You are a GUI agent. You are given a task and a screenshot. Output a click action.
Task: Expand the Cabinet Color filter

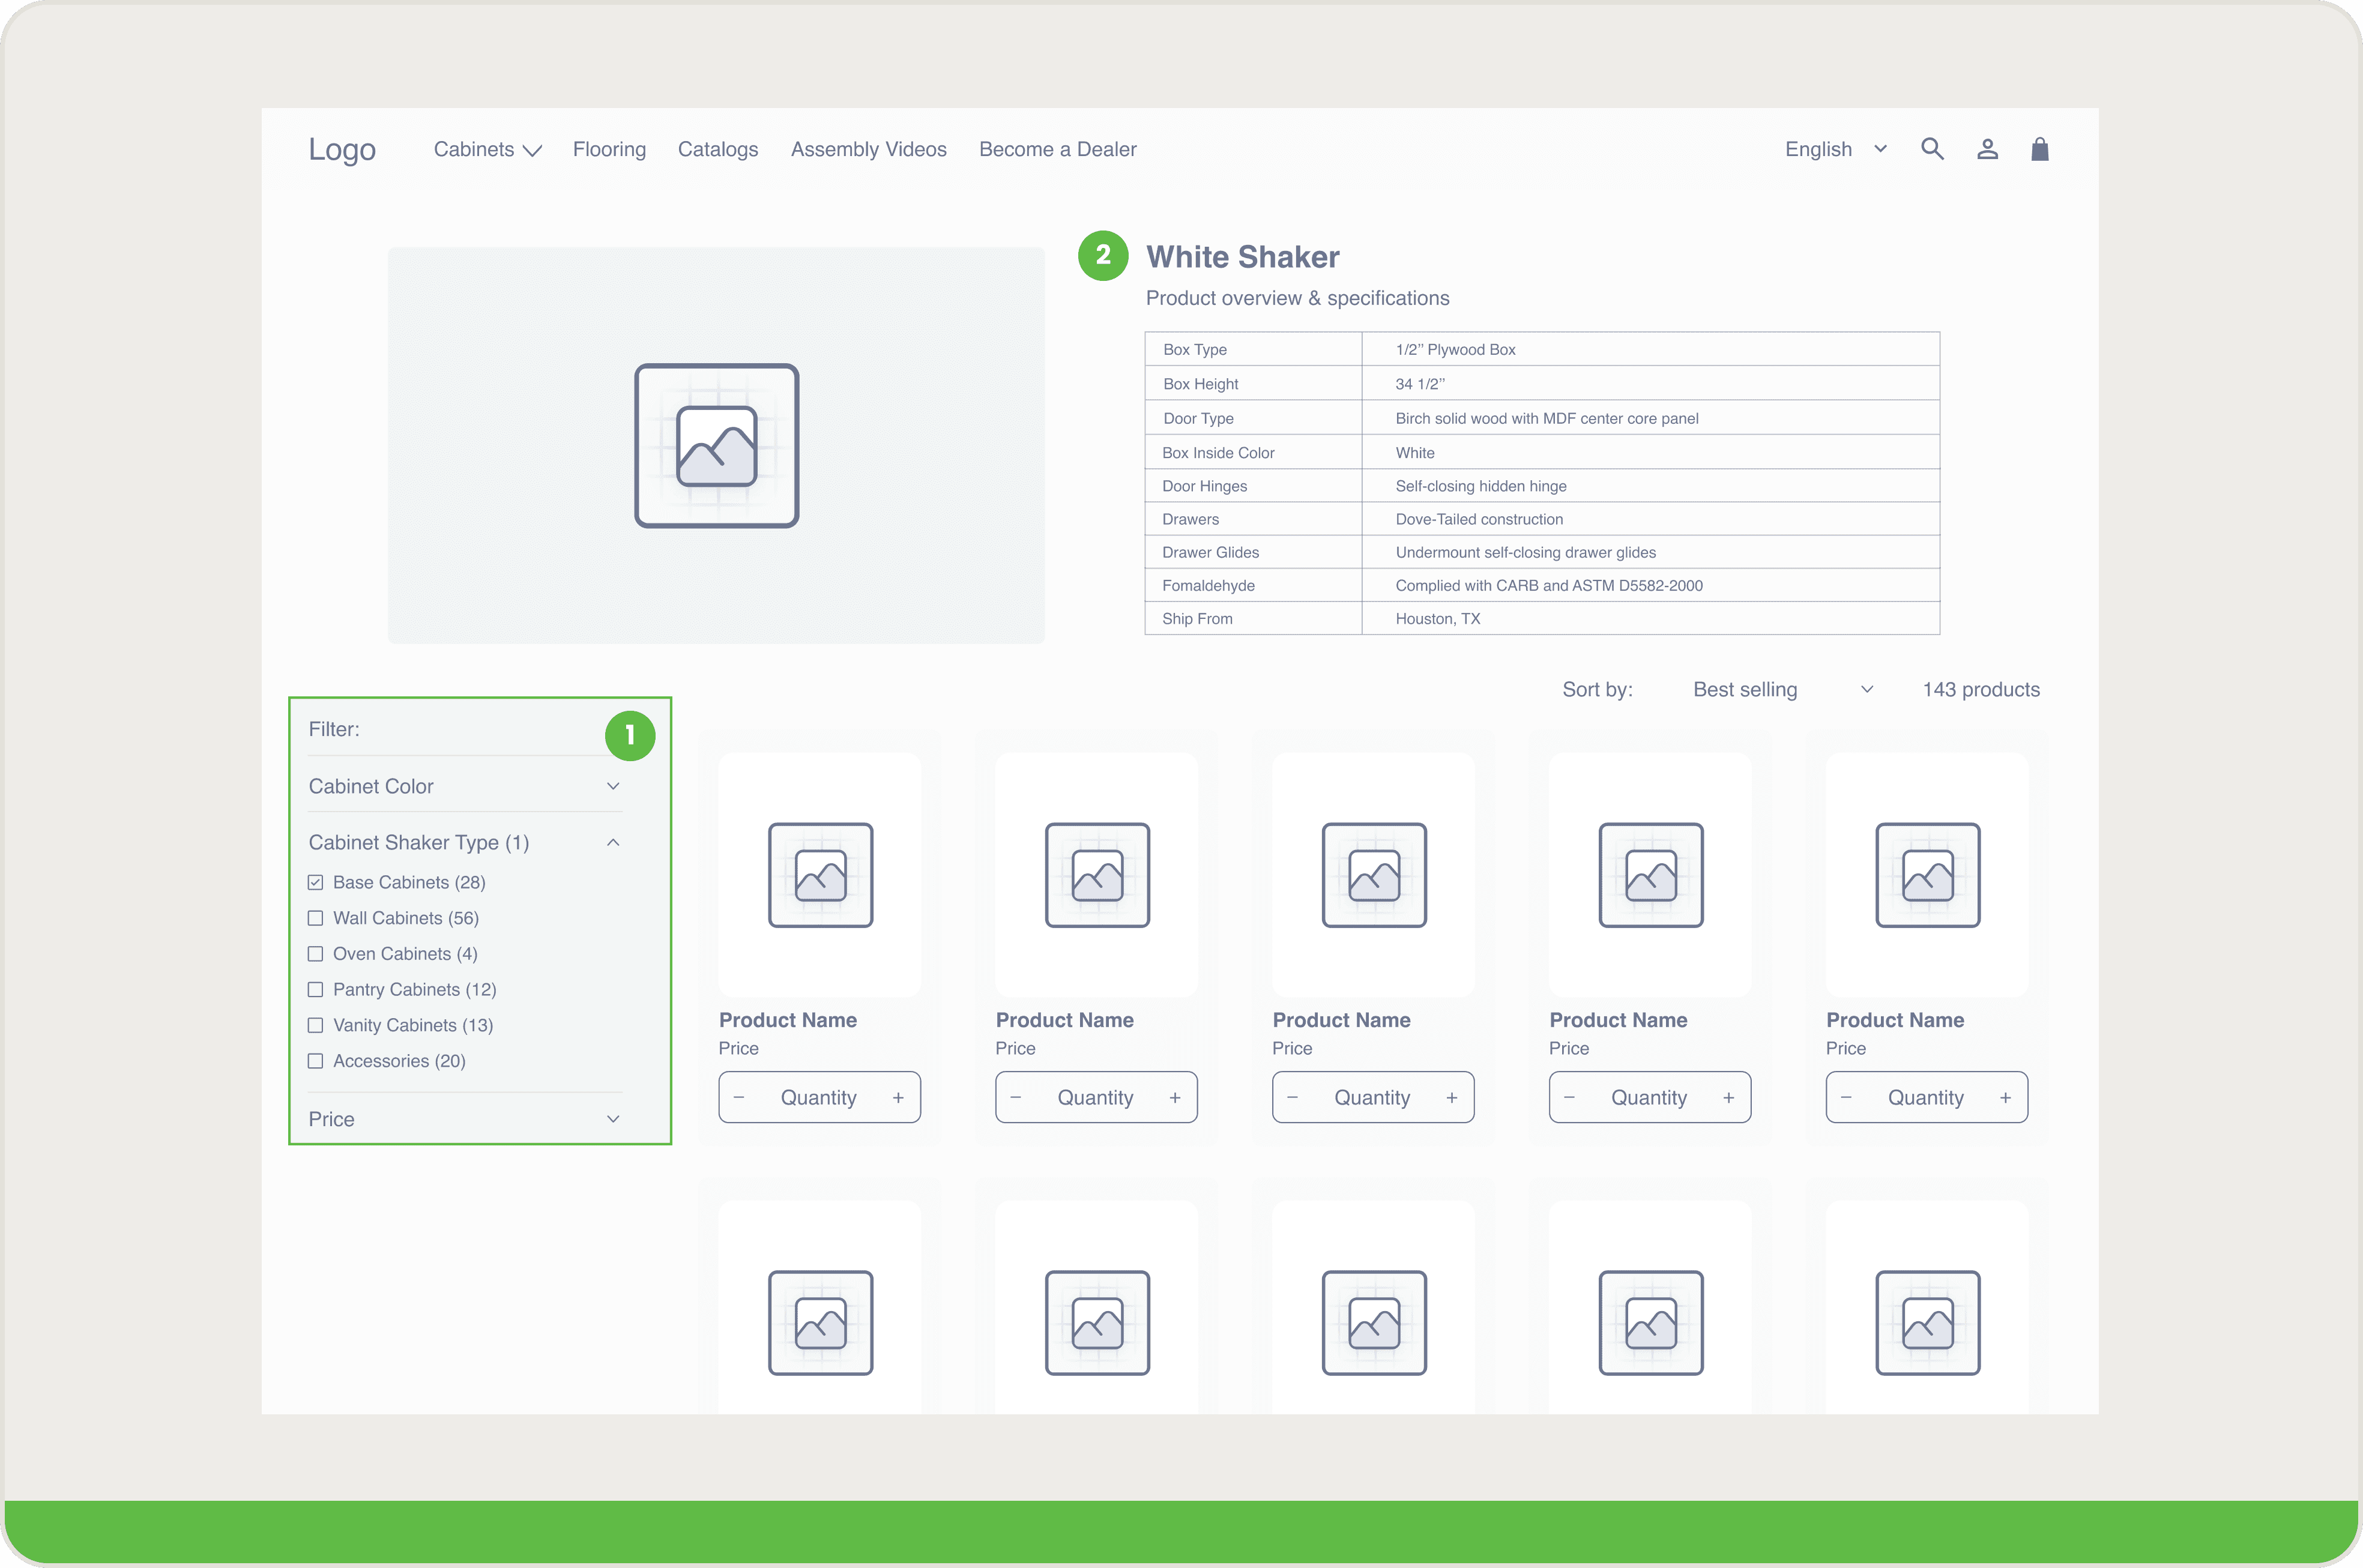coord(613,786)
